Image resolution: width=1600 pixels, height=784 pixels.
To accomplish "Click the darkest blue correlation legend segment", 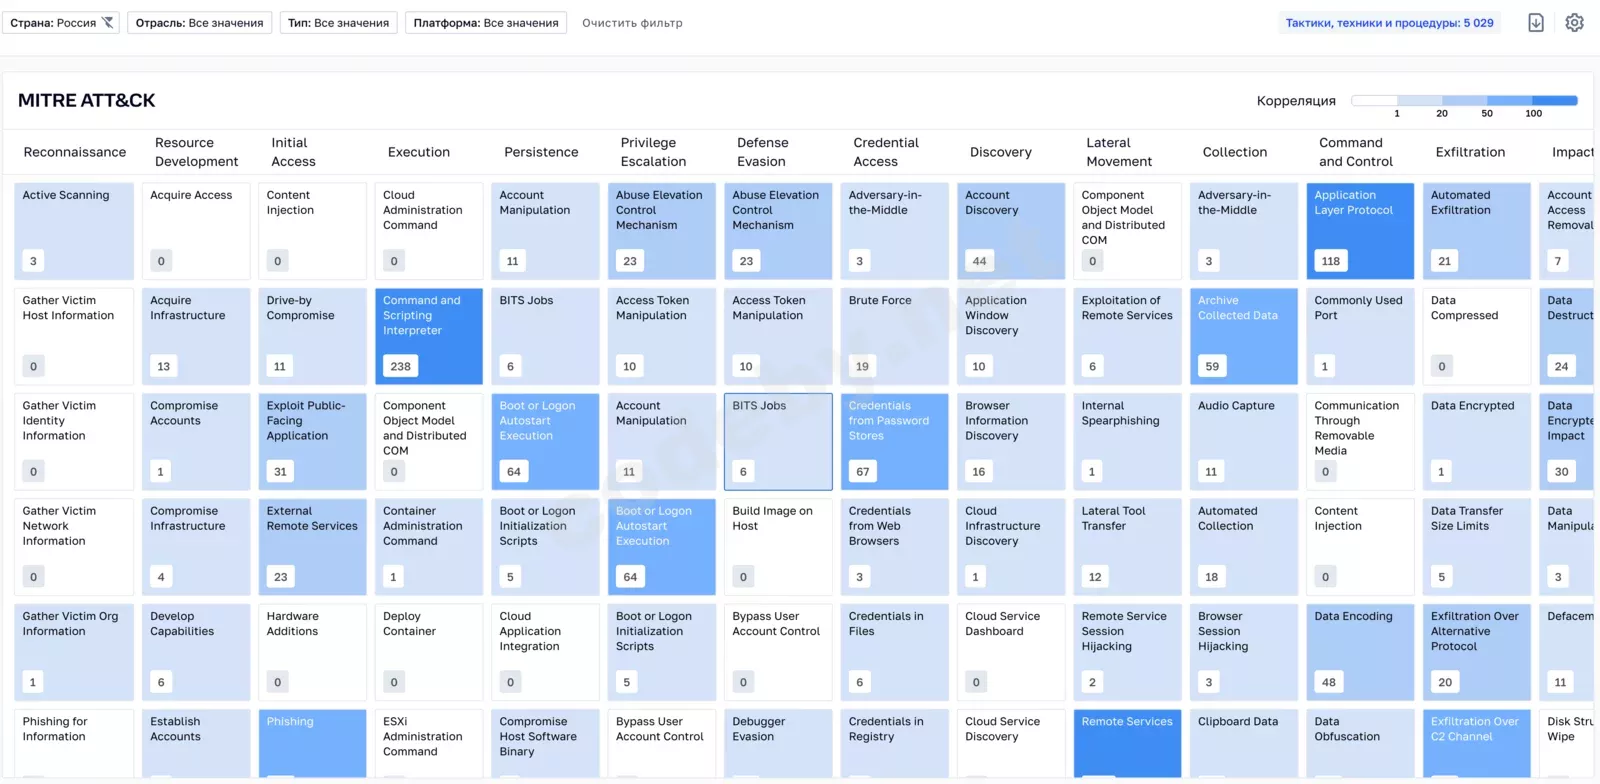I will click(x=1555, y=100).
